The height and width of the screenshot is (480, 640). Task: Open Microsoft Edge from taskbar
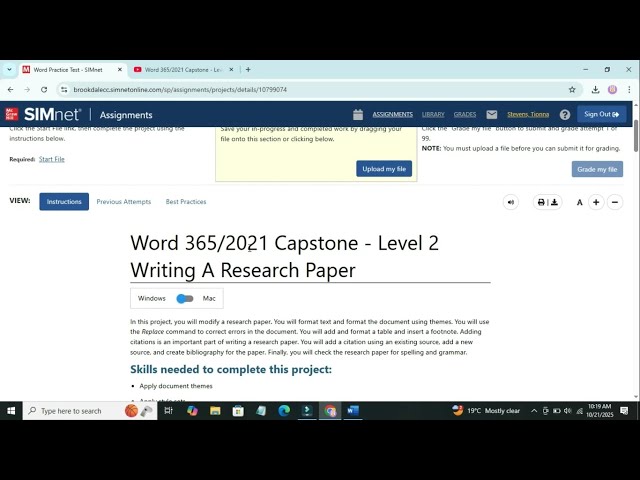[284, 411]
